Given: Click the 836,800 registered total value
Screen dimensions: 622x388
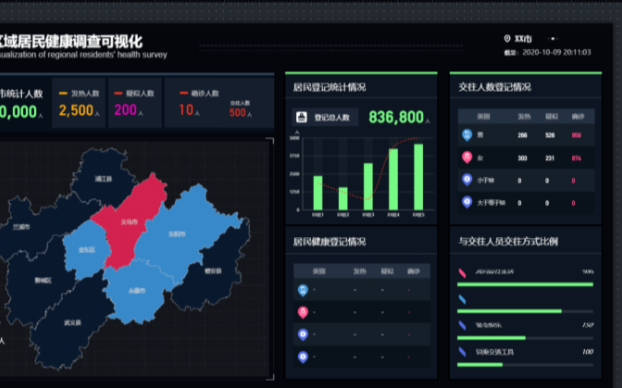Looking at the screenshot, I should click(396, 117).
